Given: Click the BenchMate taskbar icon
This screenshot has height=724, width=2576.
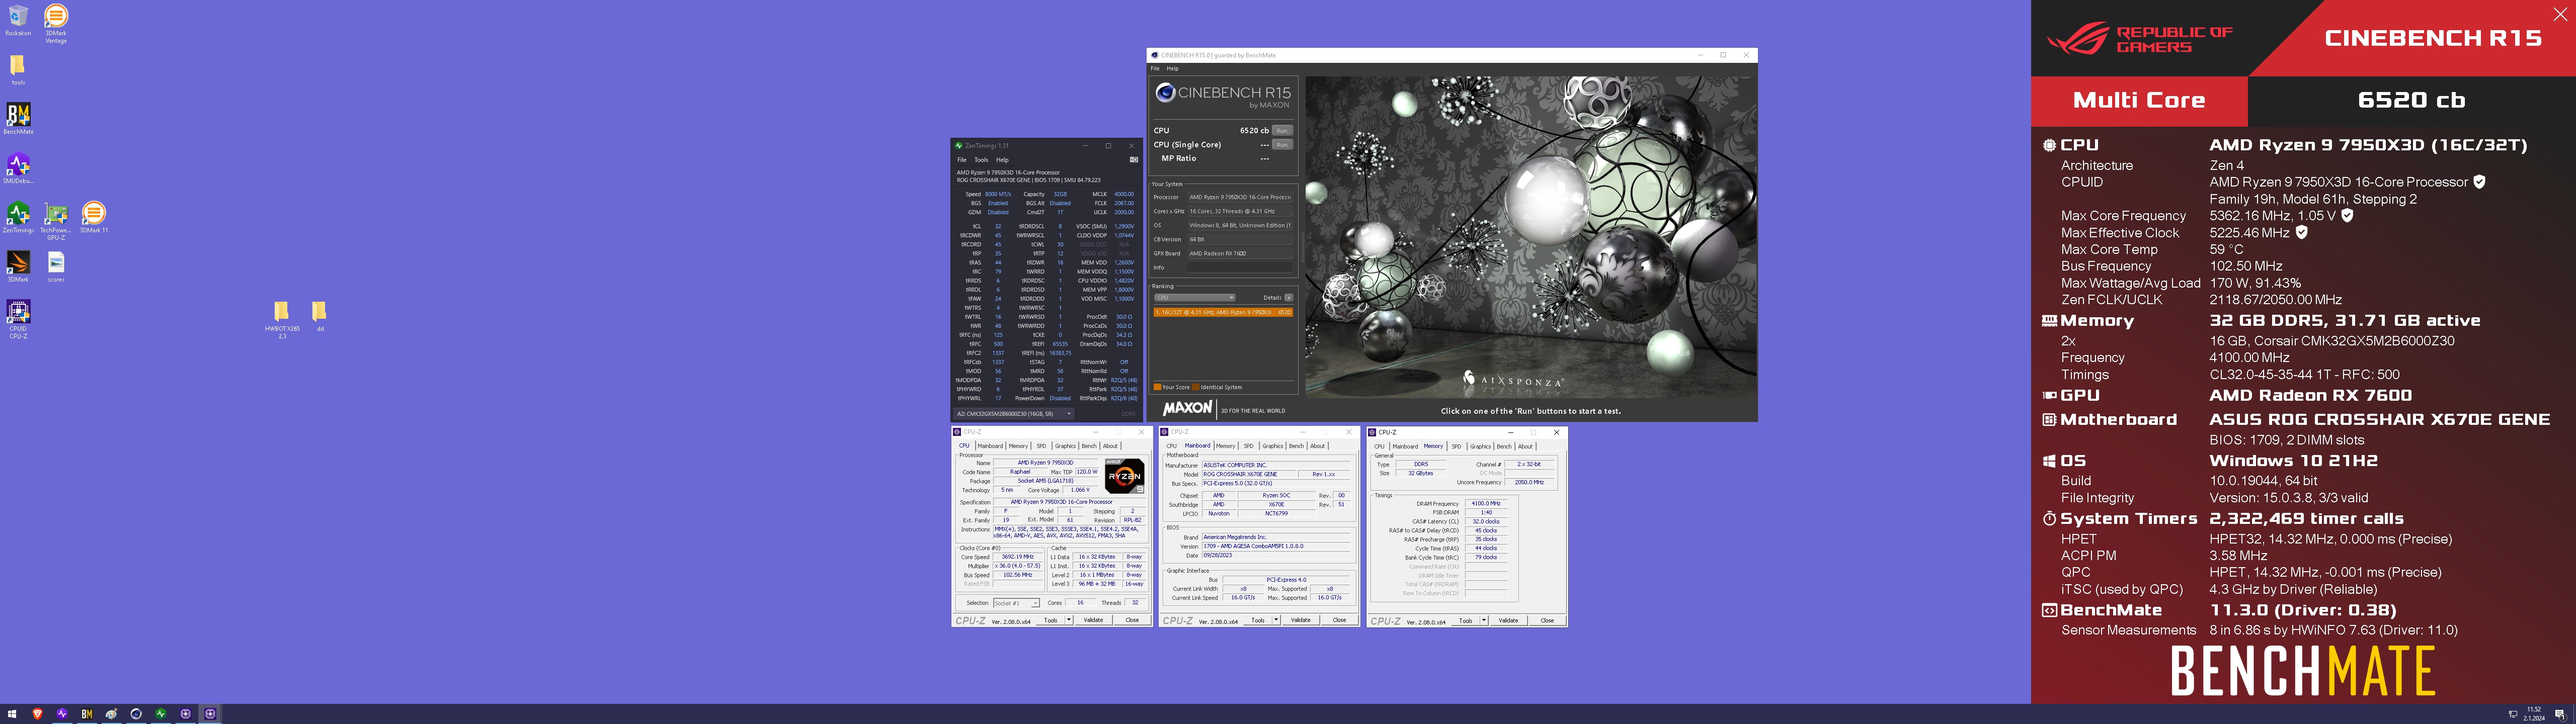Looking at the screenshot, I should pos(87,714).
